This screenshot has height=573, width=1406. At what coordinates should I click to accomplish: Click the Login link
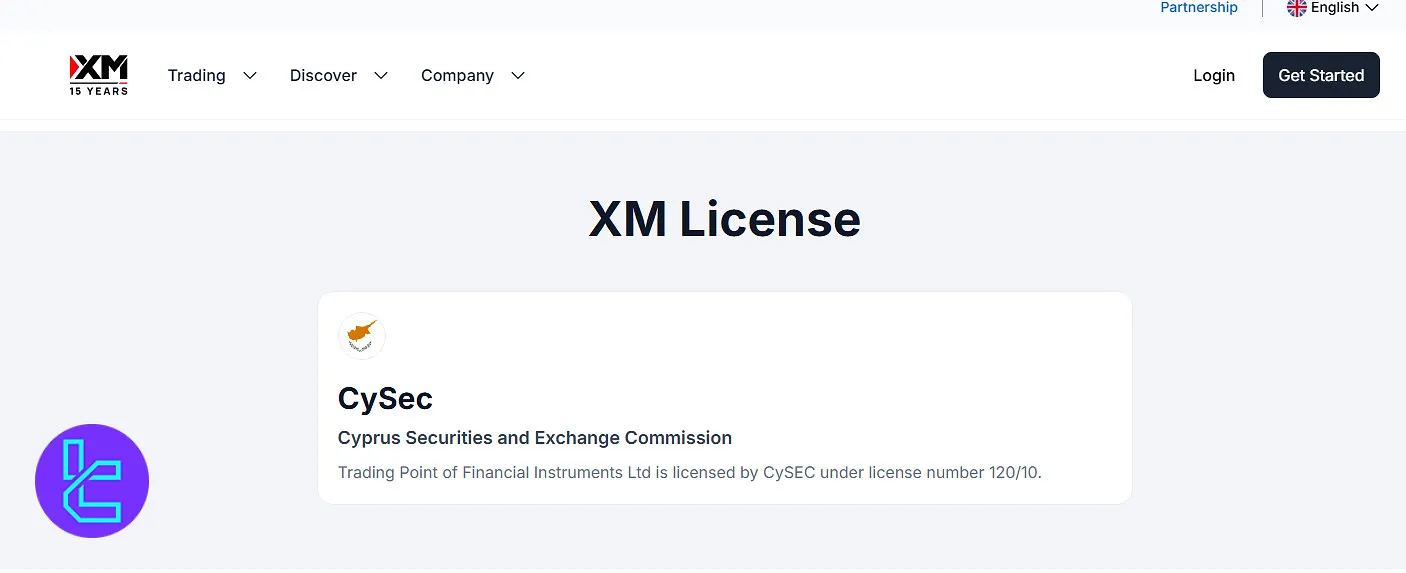point(1214,76)
